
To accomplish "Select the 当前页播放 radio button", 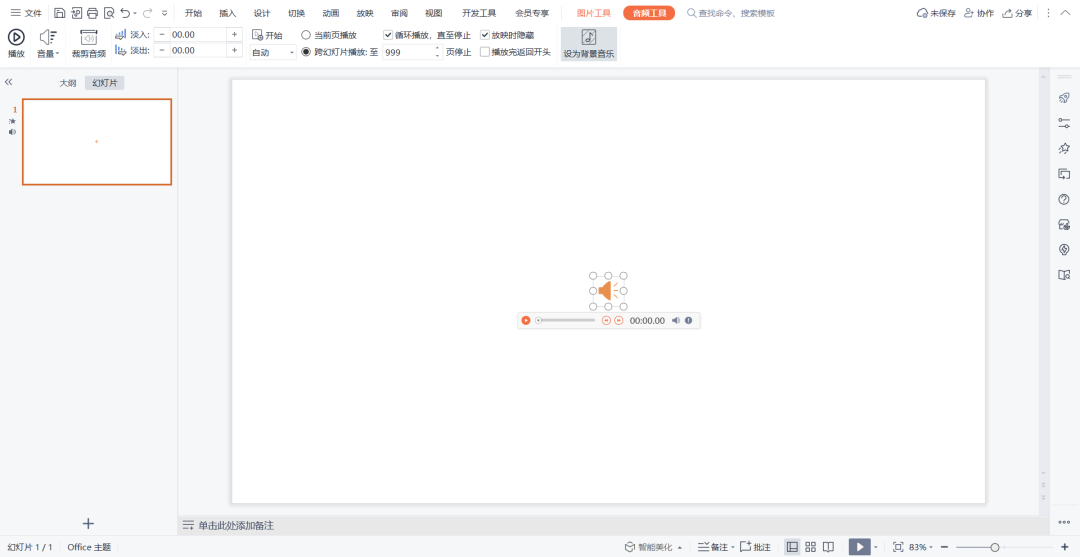I will click(307, 34).
